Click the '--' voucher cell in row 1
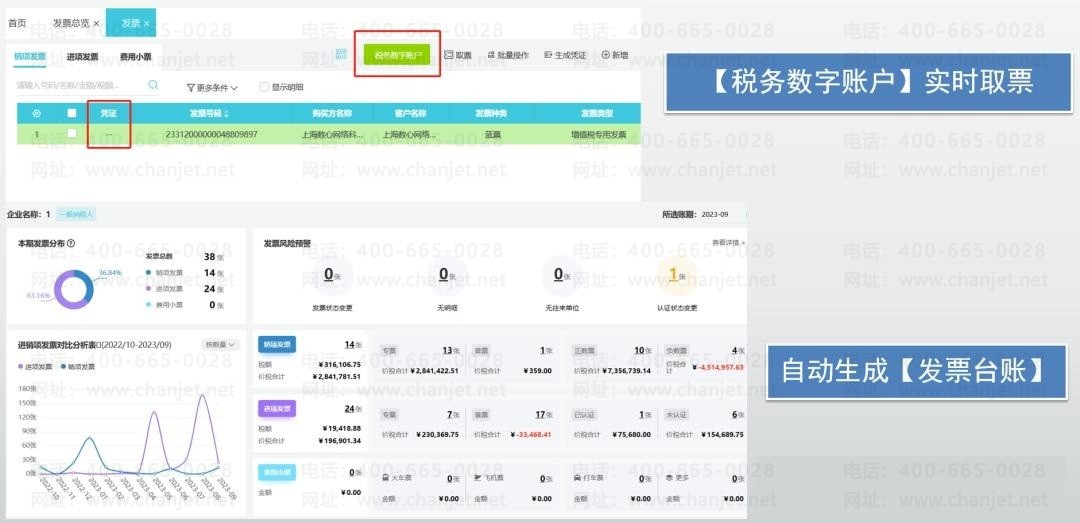Image resolution: width=1080 pixels, height=523 pixels. (109, 134)
